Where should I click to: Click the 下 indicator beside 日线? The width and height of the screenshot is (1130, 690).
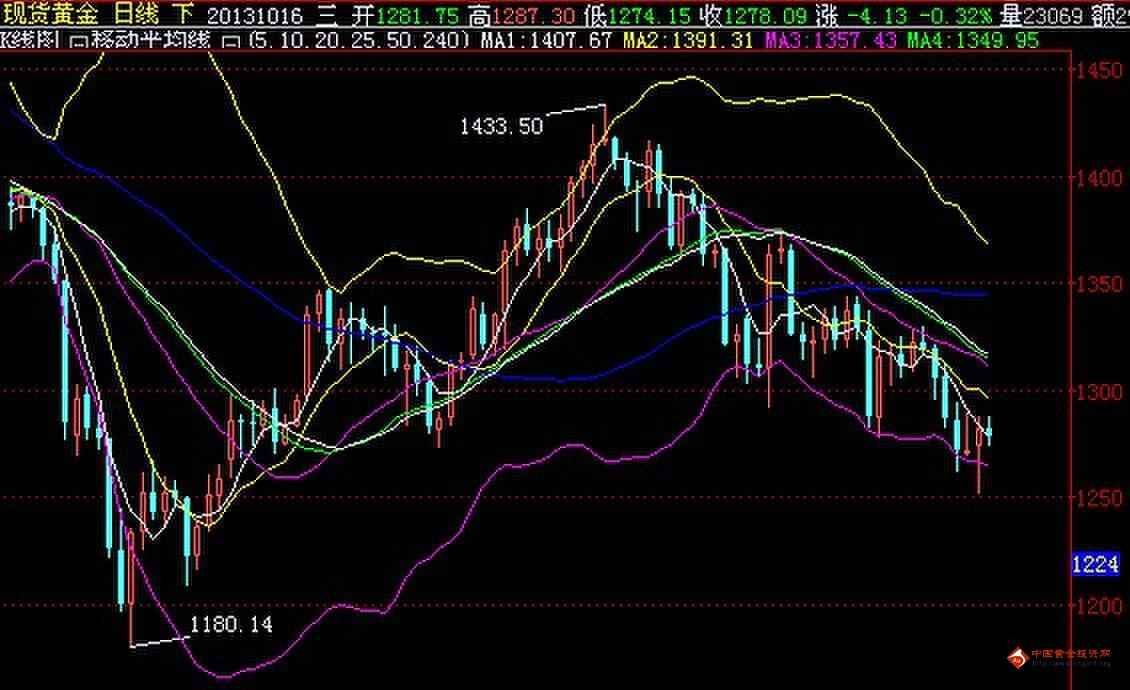pyautogui.click(x=182, y=14)
